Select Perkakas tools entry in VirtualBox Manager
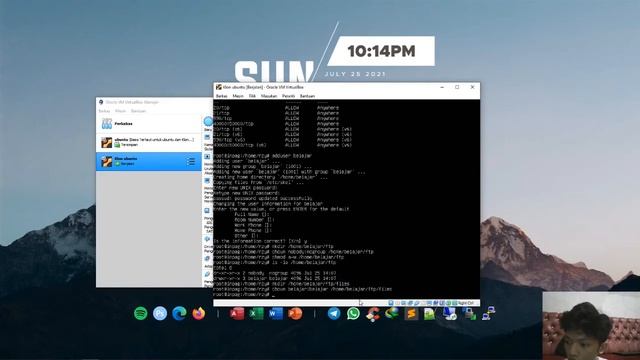The image size is (640, 360). pos(149,124)
